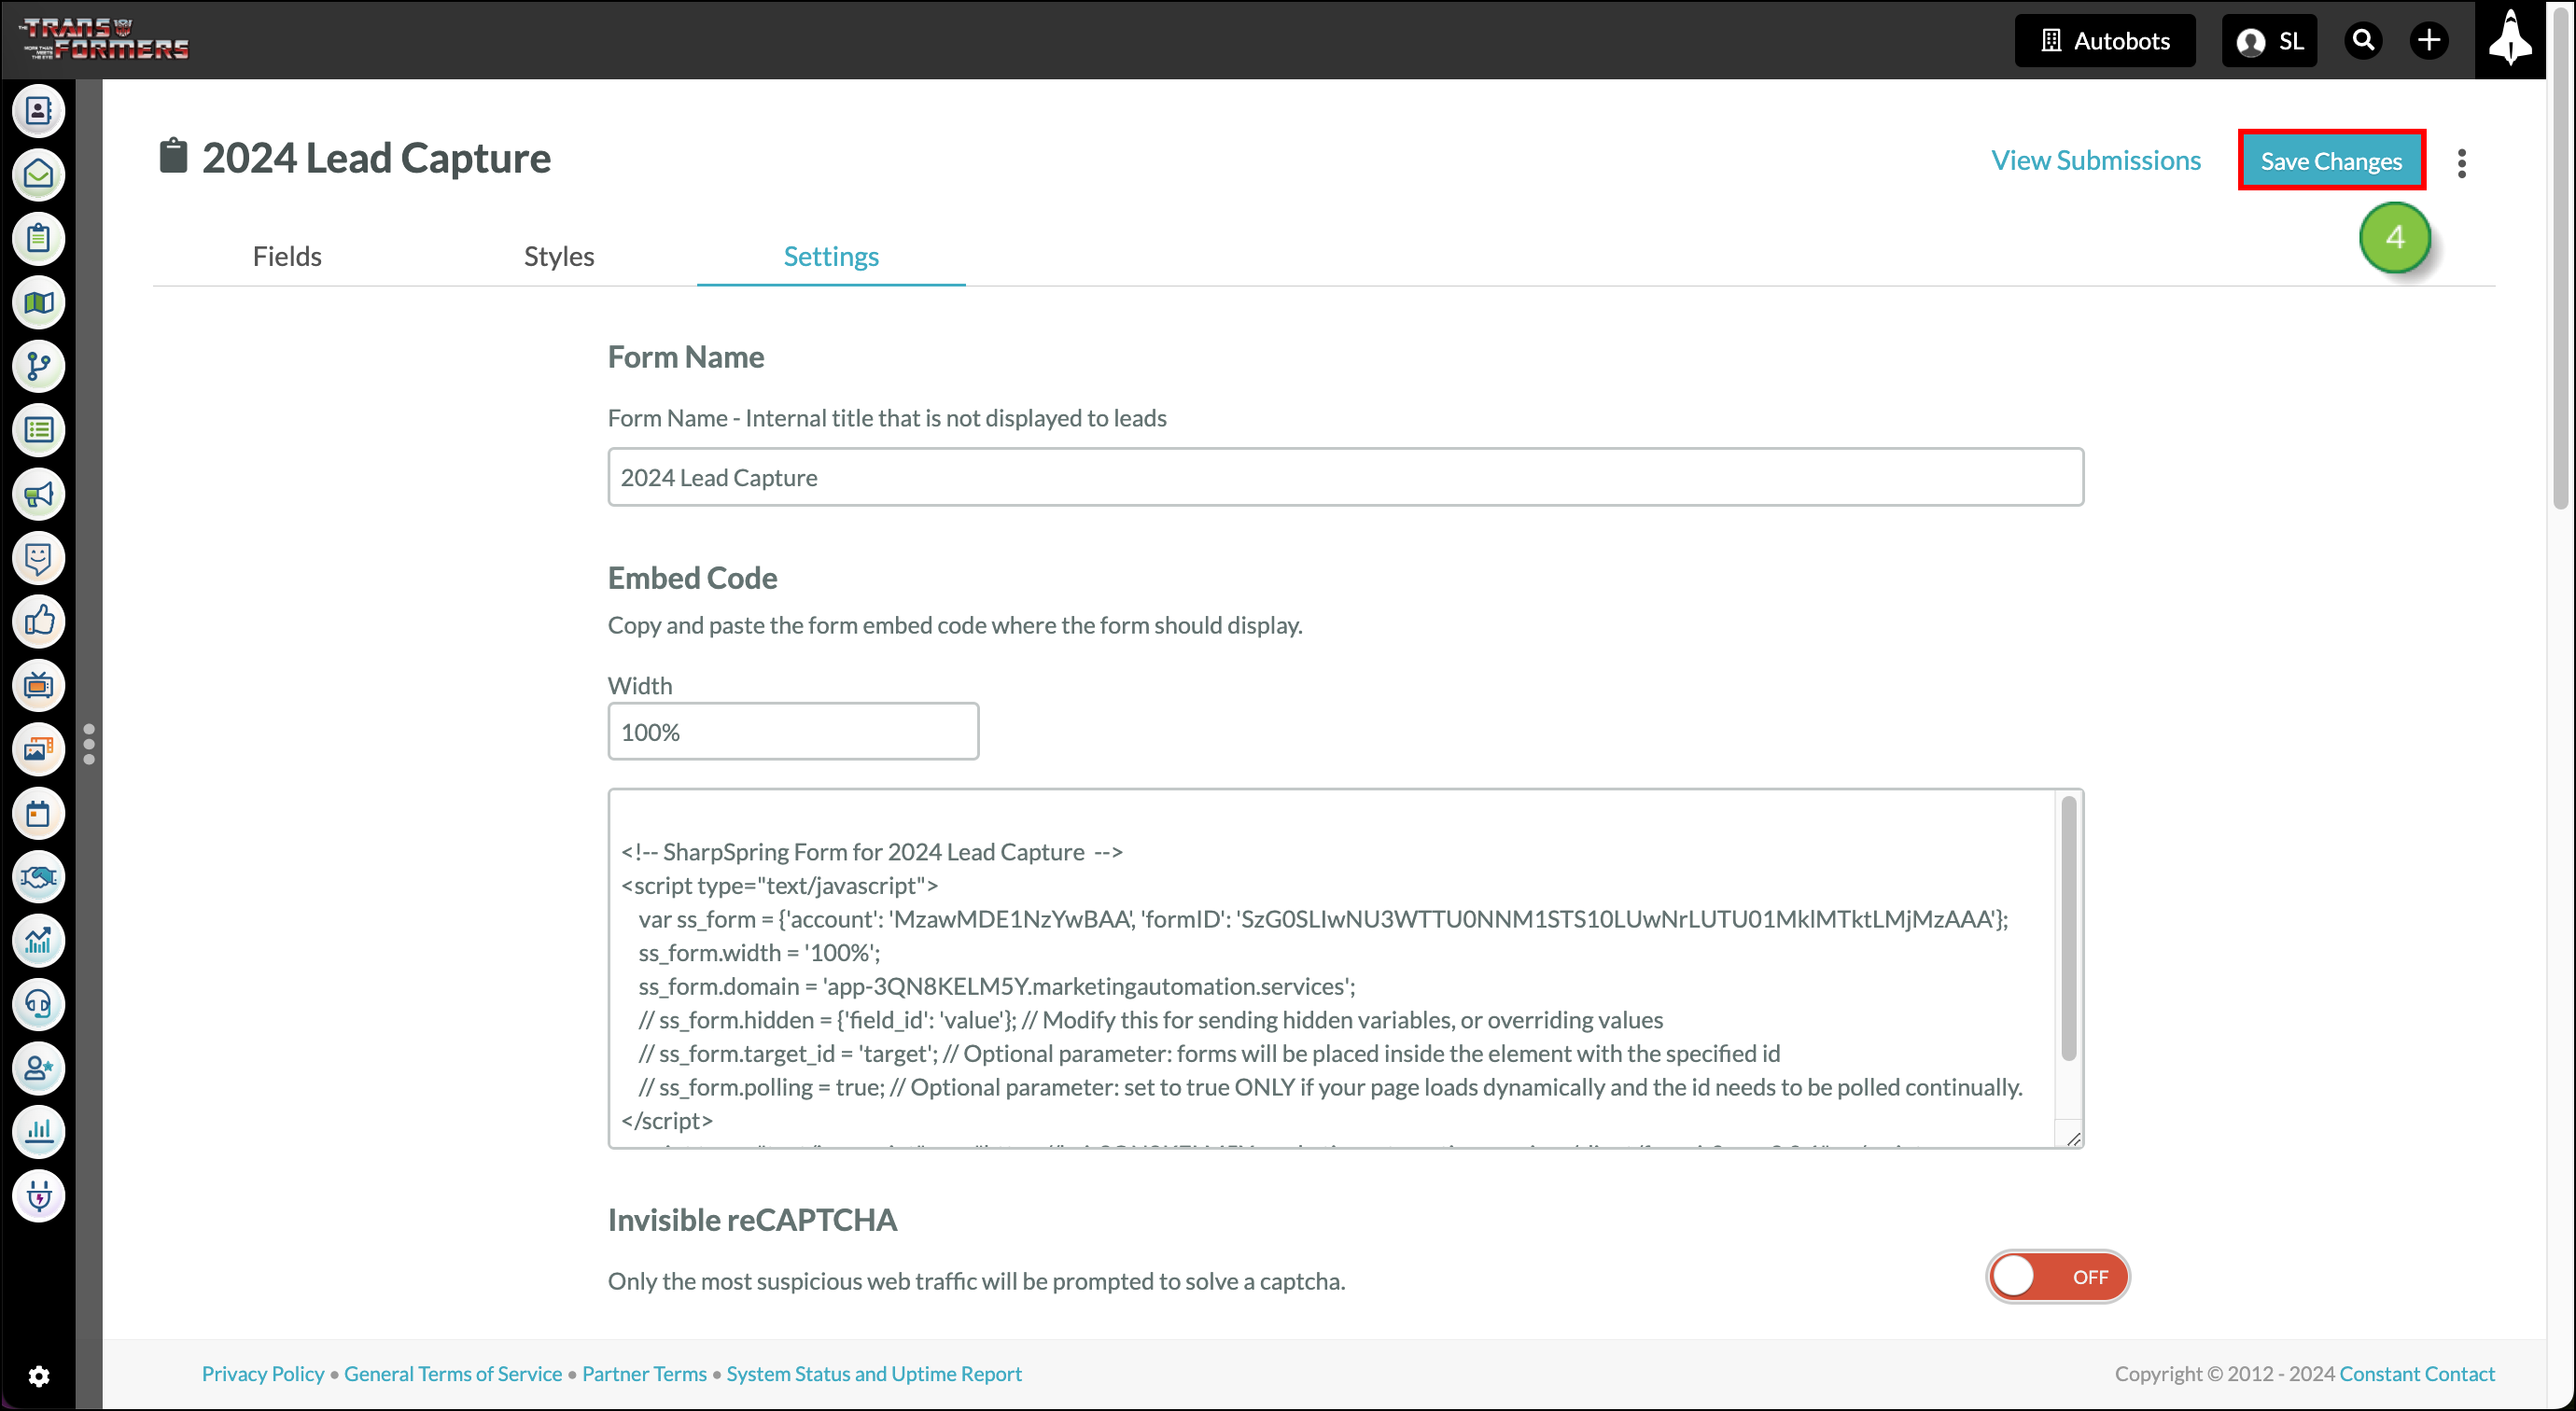The image size is (2576, 1411).
Task: Open the SL user profile menu
Action: (2269, 41)
